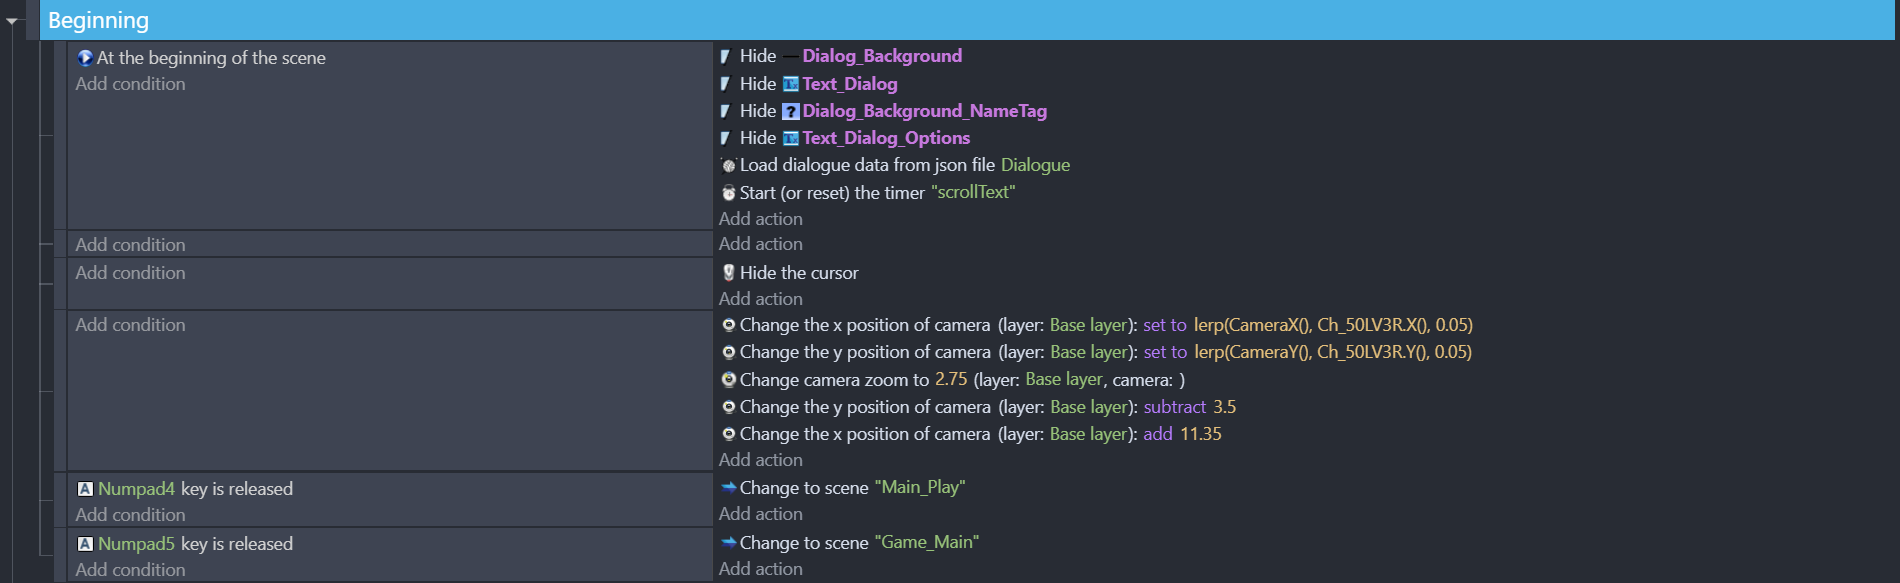The image size is (1900, 583).
Task: Click the Text_Dialog object icon
Action: 791,84
